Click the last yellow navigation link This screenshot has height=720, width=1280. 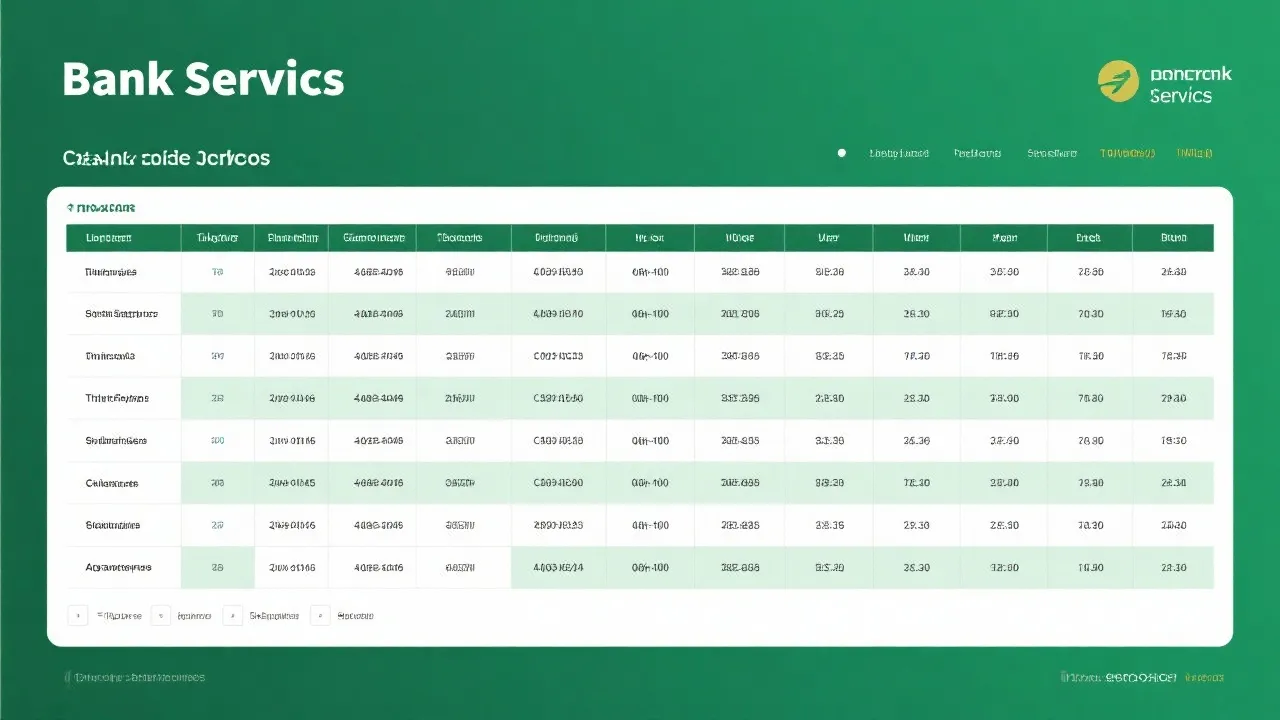[x=1194, y=153]
